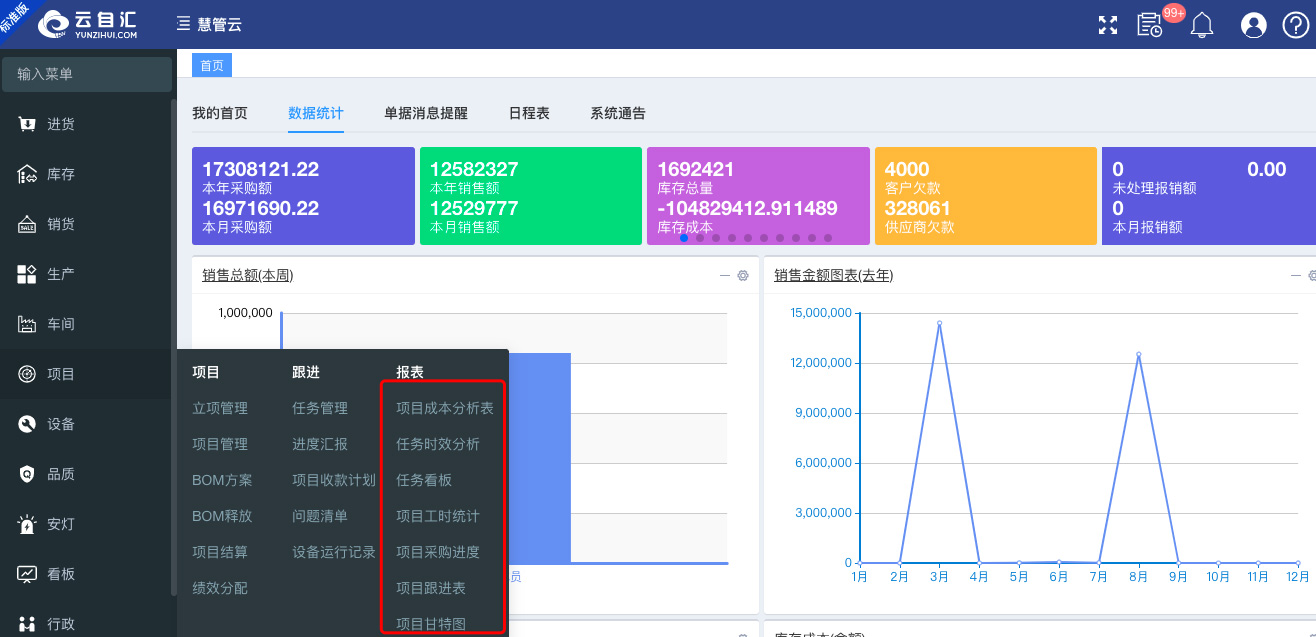Click the 库存 warehouse sidebar icon
Image resolution: width=1316 pixels, height=637 pixels.
(28, 174)
